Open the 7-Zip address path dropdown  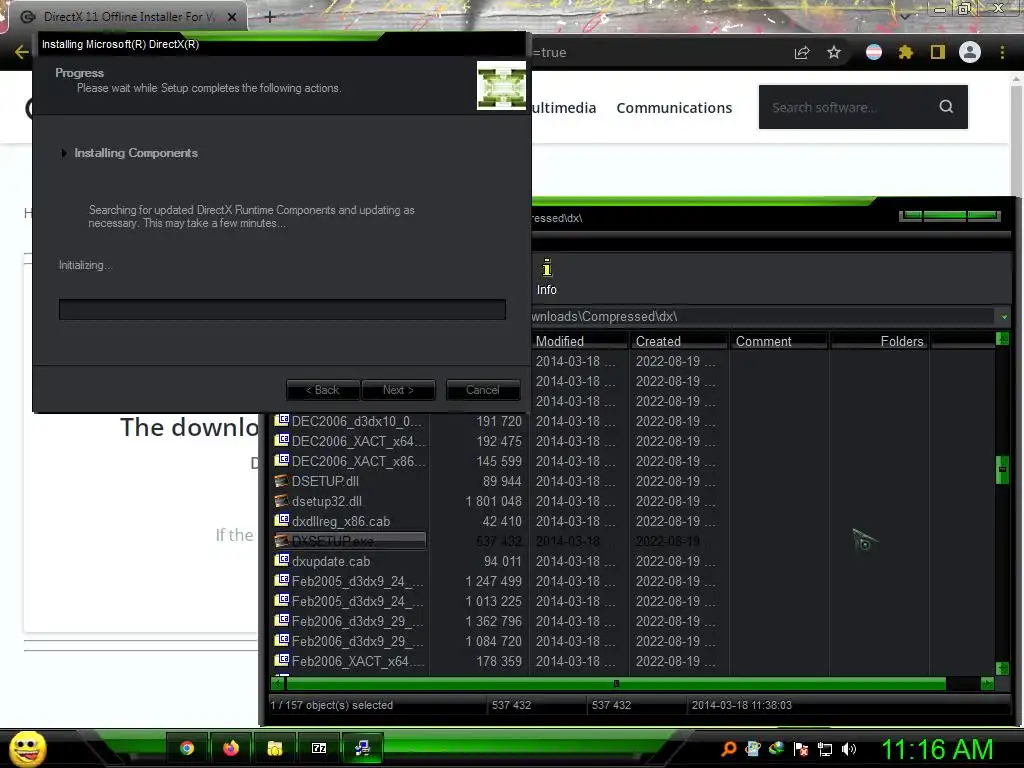click(x=1004, y=317)
